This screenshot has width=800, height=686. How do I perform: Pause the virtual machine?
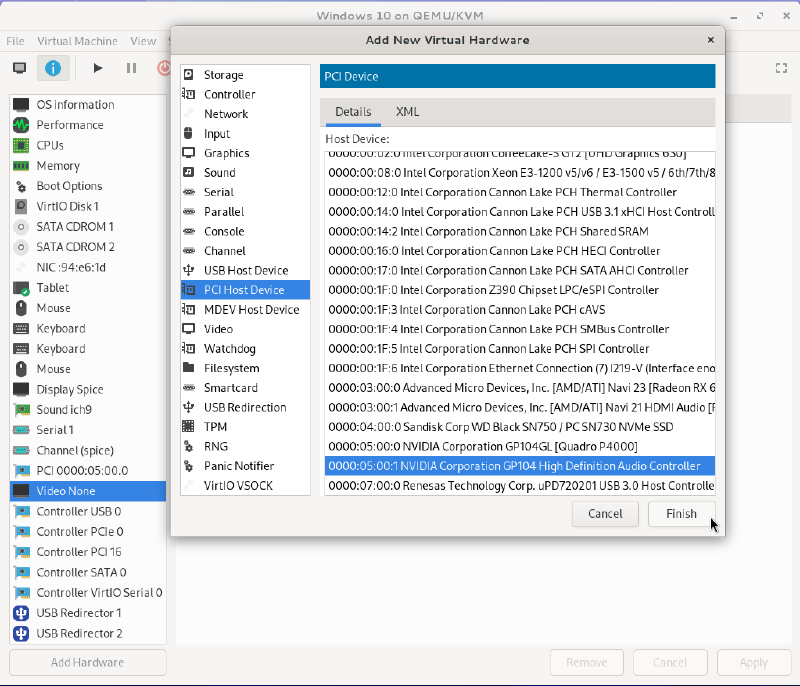coord(131,68)
